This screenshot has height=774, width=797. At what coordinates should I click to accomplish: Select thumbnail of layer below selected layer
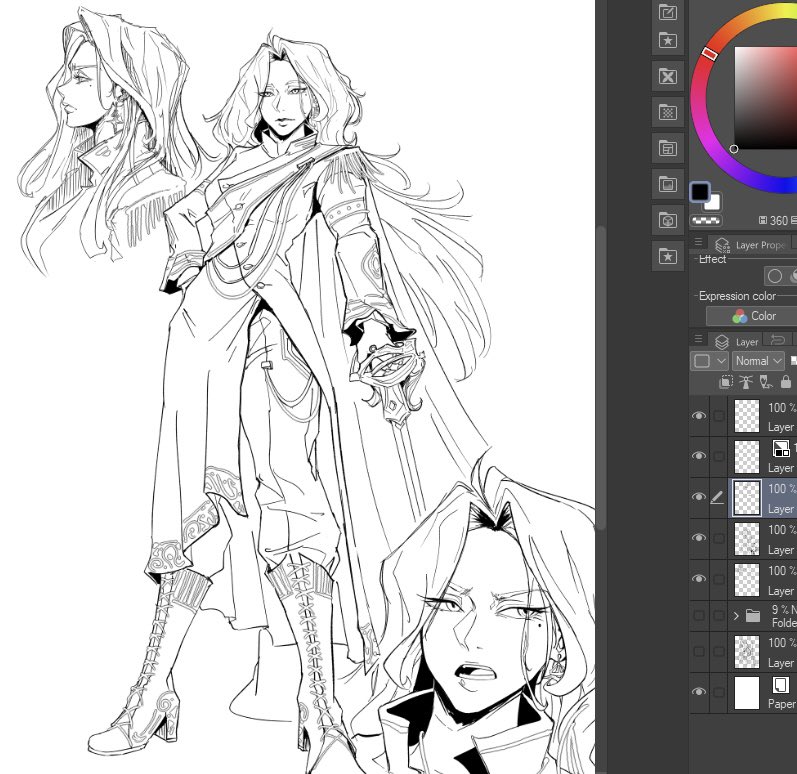pos(747,538)
